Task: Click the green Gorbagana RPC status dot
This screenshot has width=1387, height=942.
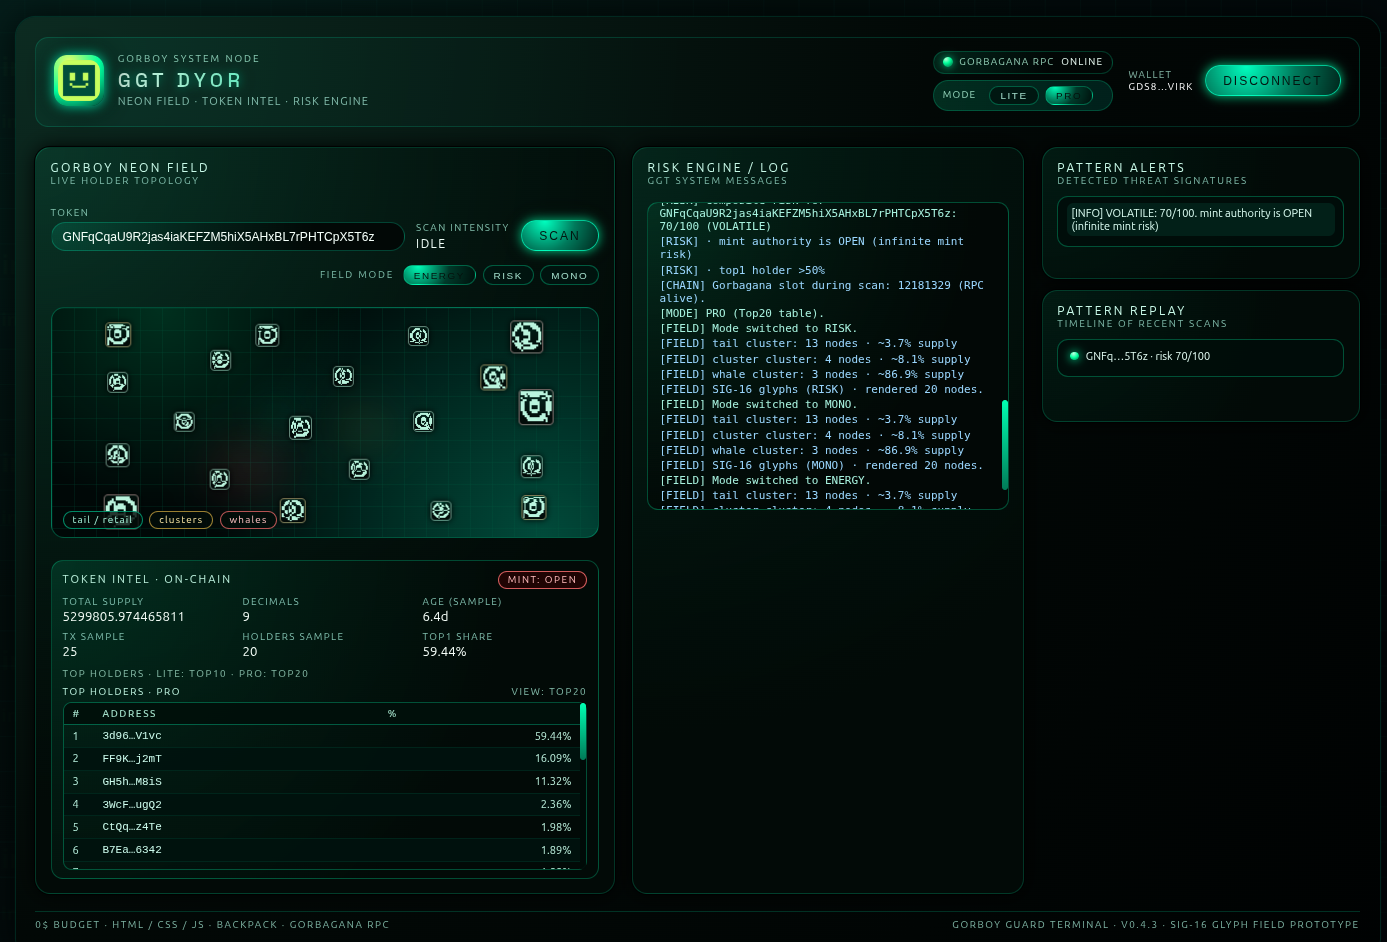Action: point(948,62)
